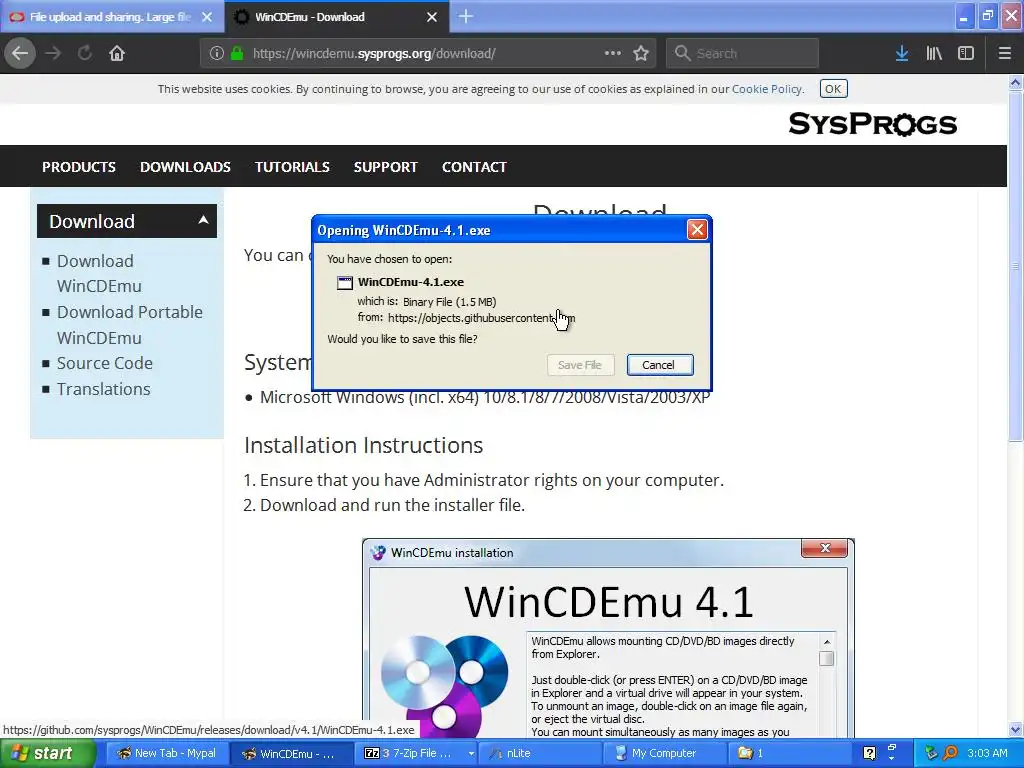1024x768 pixels.
Task: Click the help question mark tray icon
Action: tap(869, 754)
